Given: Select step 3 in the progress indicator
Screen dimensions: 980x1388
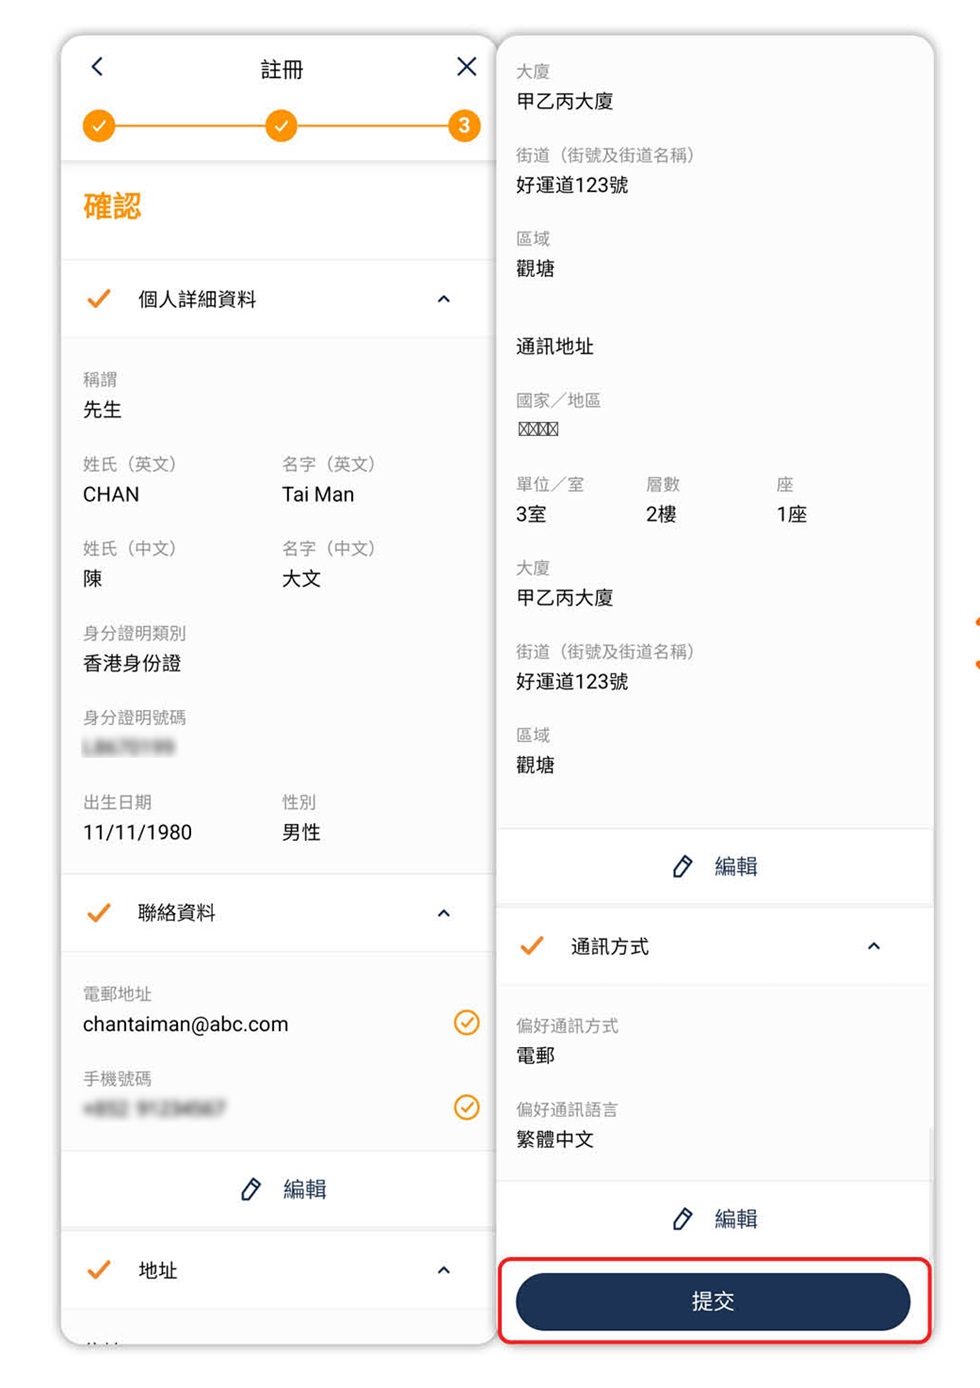Looking at the screenshot, I should click(x=464, y=126).
